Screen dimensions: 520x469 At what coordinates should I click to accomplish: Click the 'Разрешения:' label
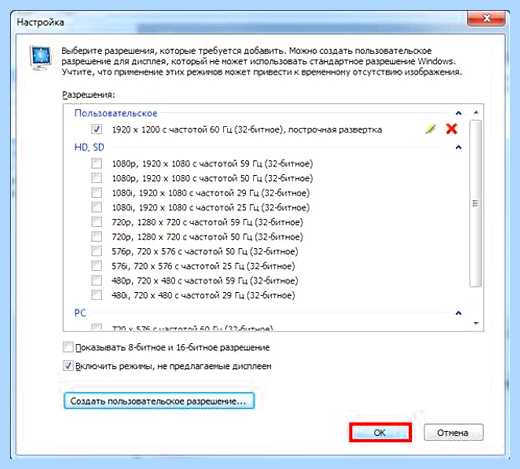tap(88, 95)
